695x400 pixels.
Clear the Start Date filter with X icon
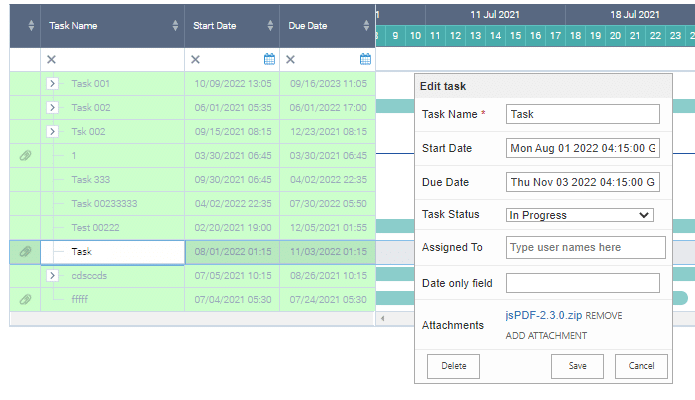[x=195, y=59]
